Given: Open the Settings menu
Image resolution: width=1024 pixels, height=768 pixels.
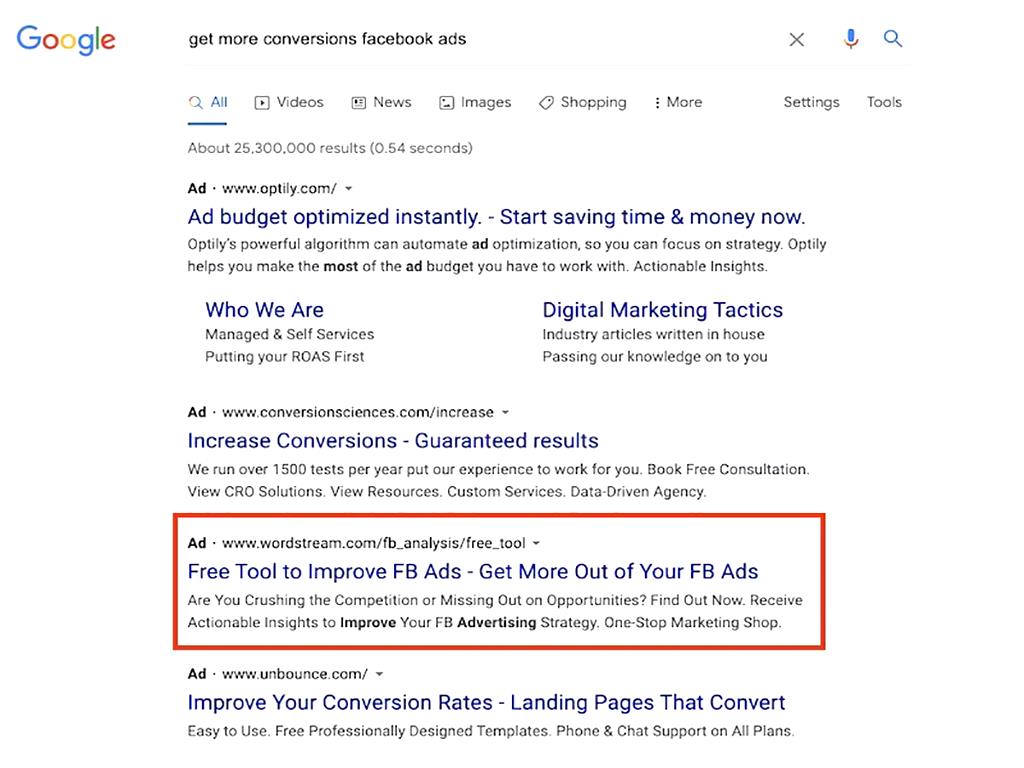Looking at the screenshot, I should 811,102.
